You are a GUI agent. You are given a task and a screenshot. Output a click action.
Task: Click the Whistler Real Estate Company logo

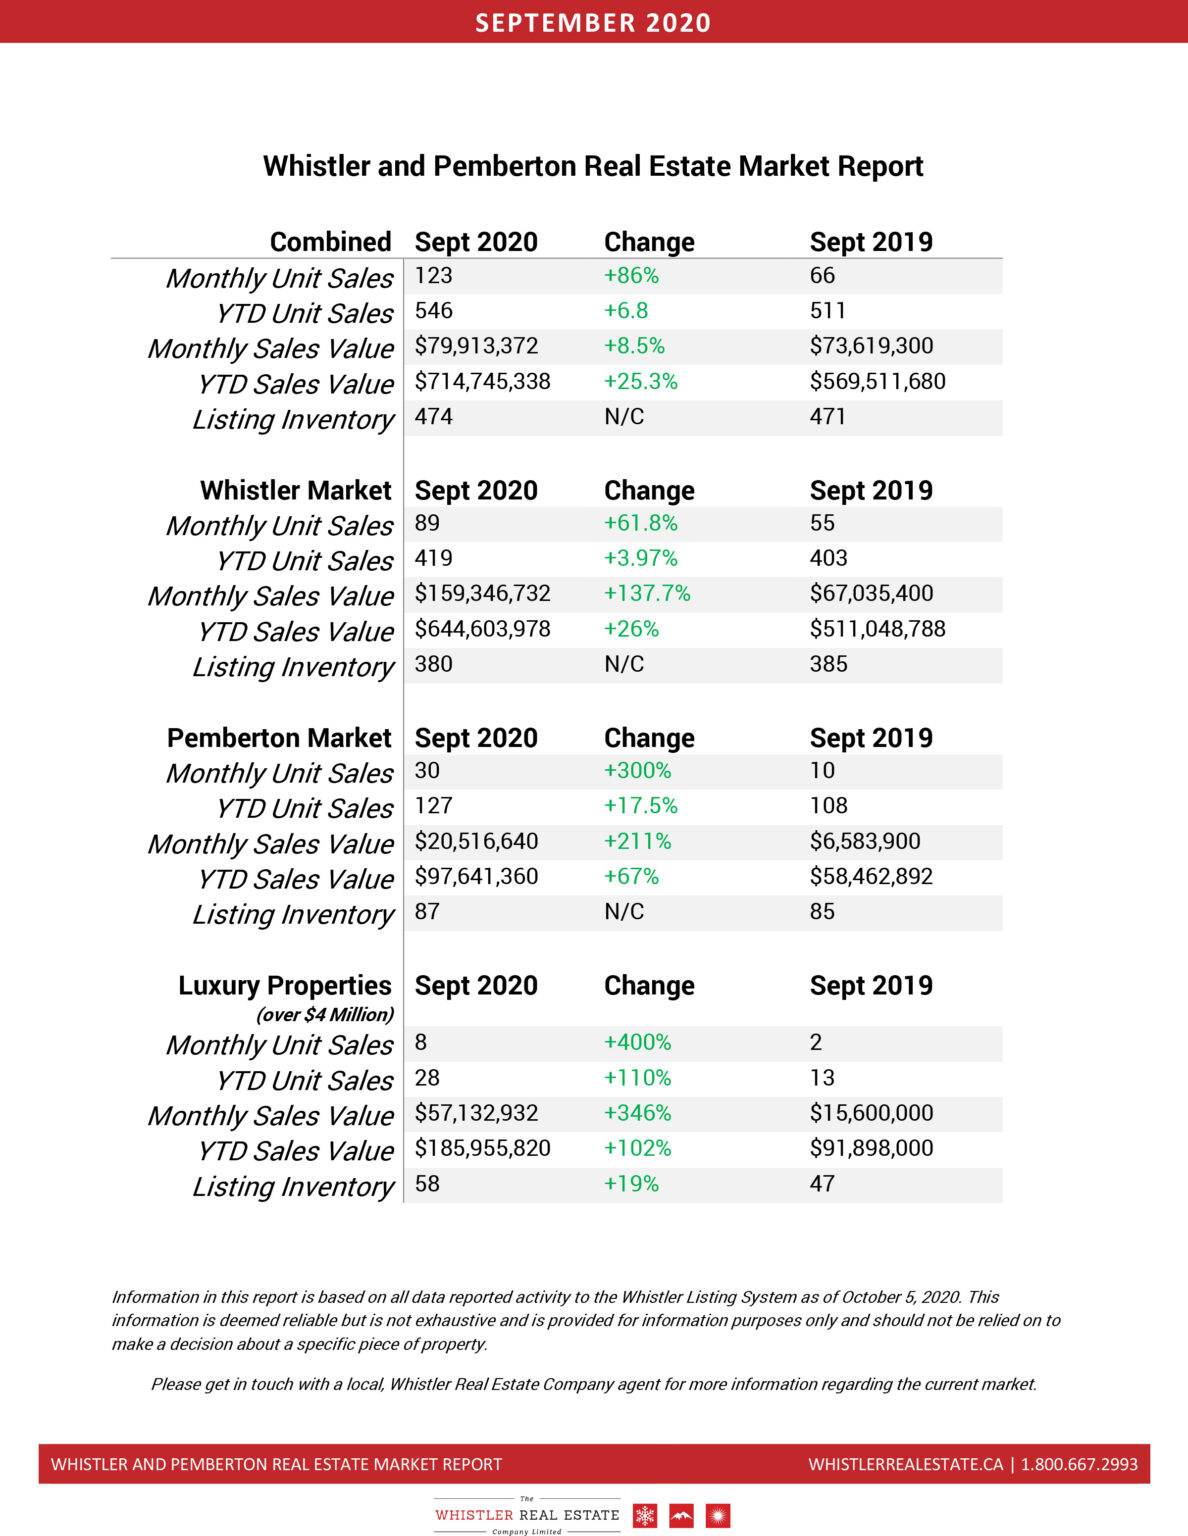(527, 1515)
